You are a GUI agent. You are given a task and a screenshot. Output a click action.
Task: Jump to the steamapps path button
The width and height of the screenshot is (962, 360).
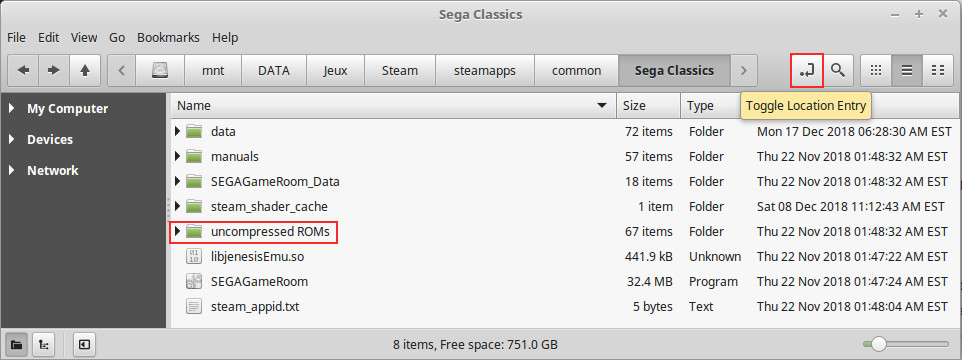pyautogui.click(x=485, y=71)
